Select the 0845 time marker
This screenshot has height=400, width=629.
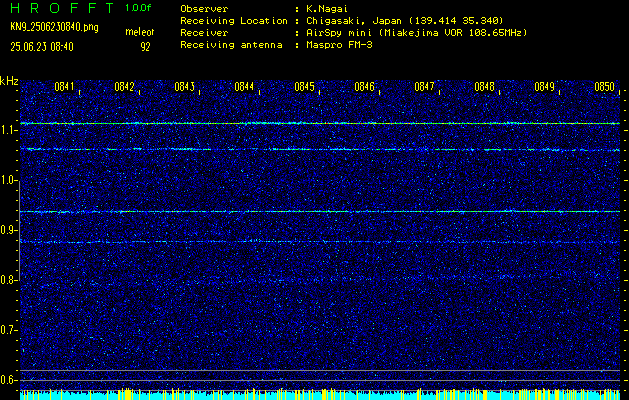pos(304,87)
